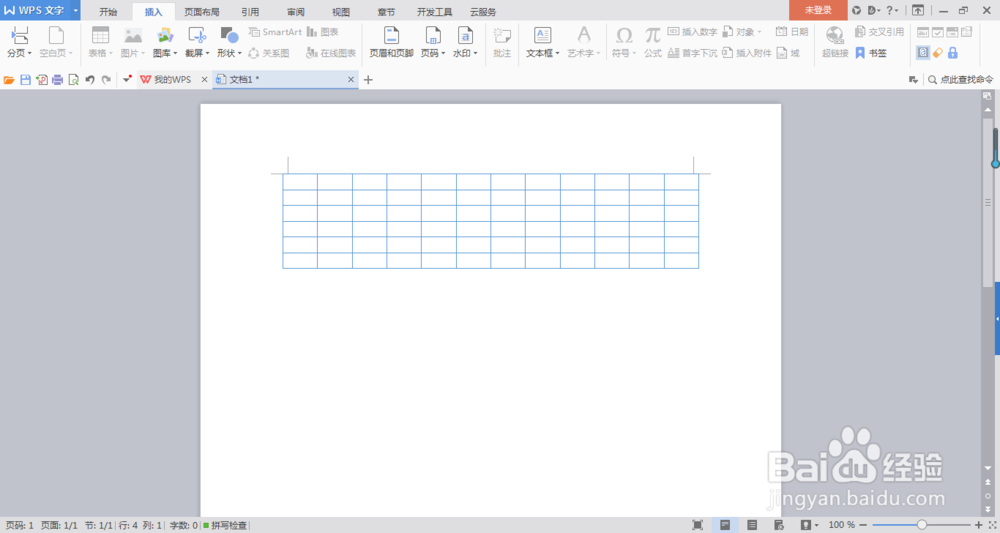Click 插入附件 insert attachment
1000x533 pixels.
pos(747,54)
